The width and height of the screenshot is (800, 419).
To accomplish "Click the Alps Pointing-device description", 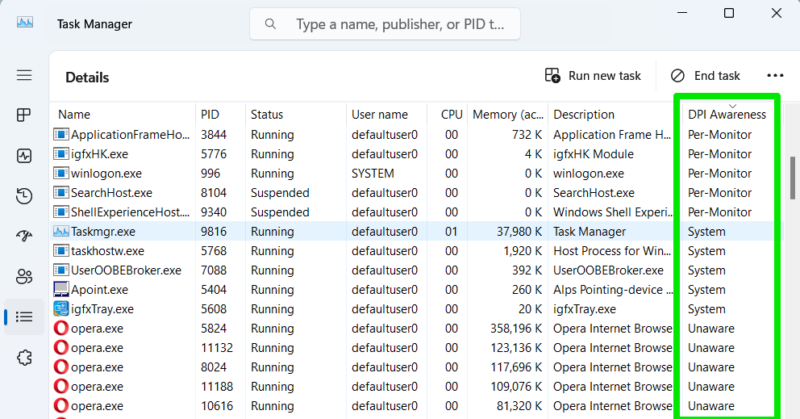I will pos(613,289).
